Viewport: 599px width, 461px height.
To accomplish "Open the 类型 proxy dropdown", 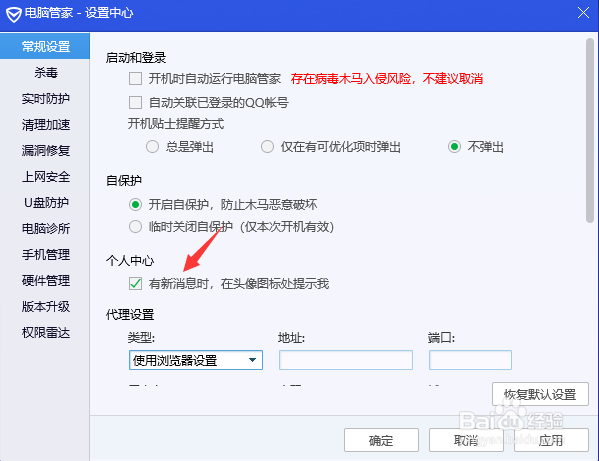I will pos(196,360).
